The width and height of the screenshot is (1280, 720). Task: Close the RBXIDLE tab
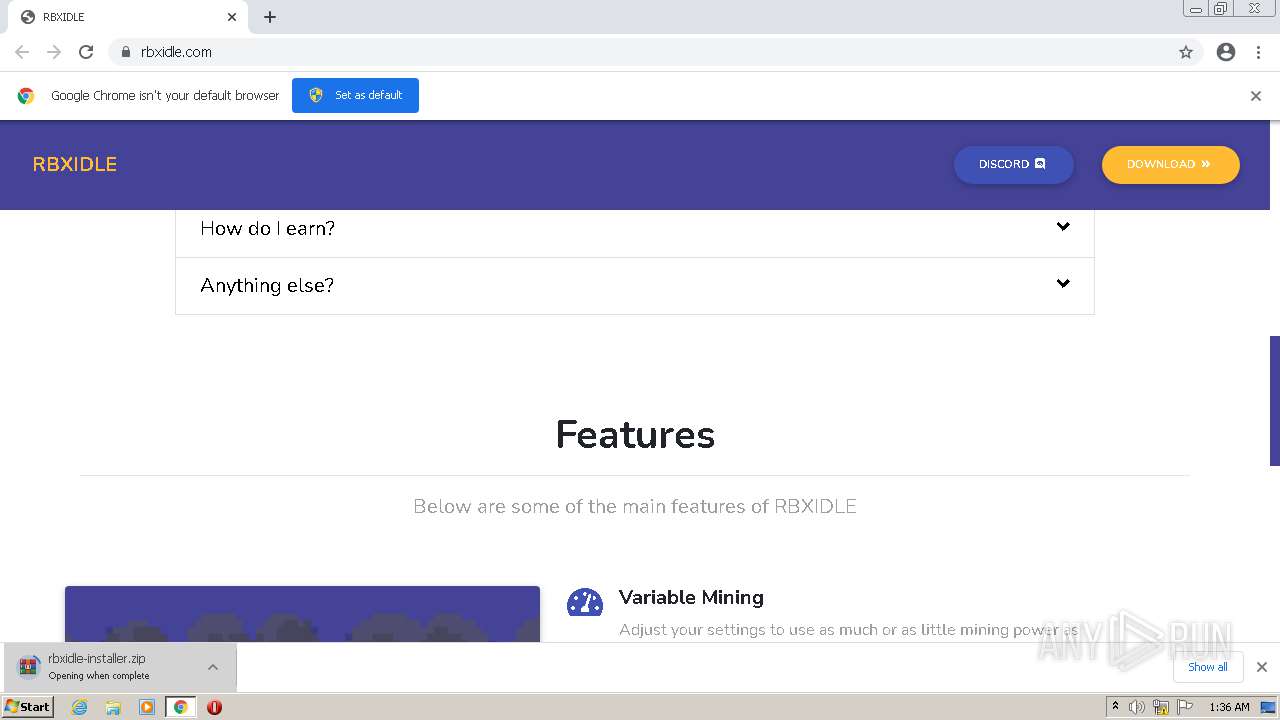232,17
